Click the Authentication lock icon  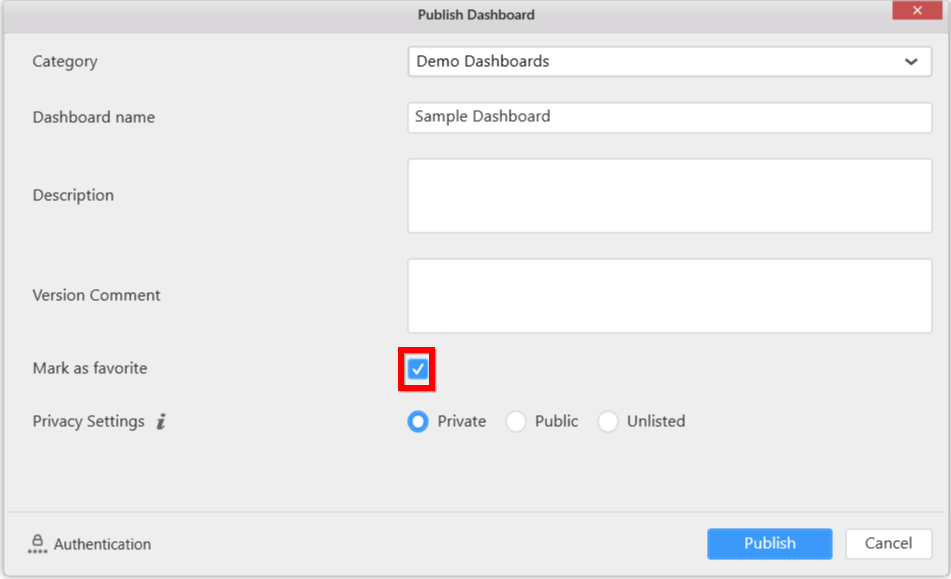pos(38,544)
